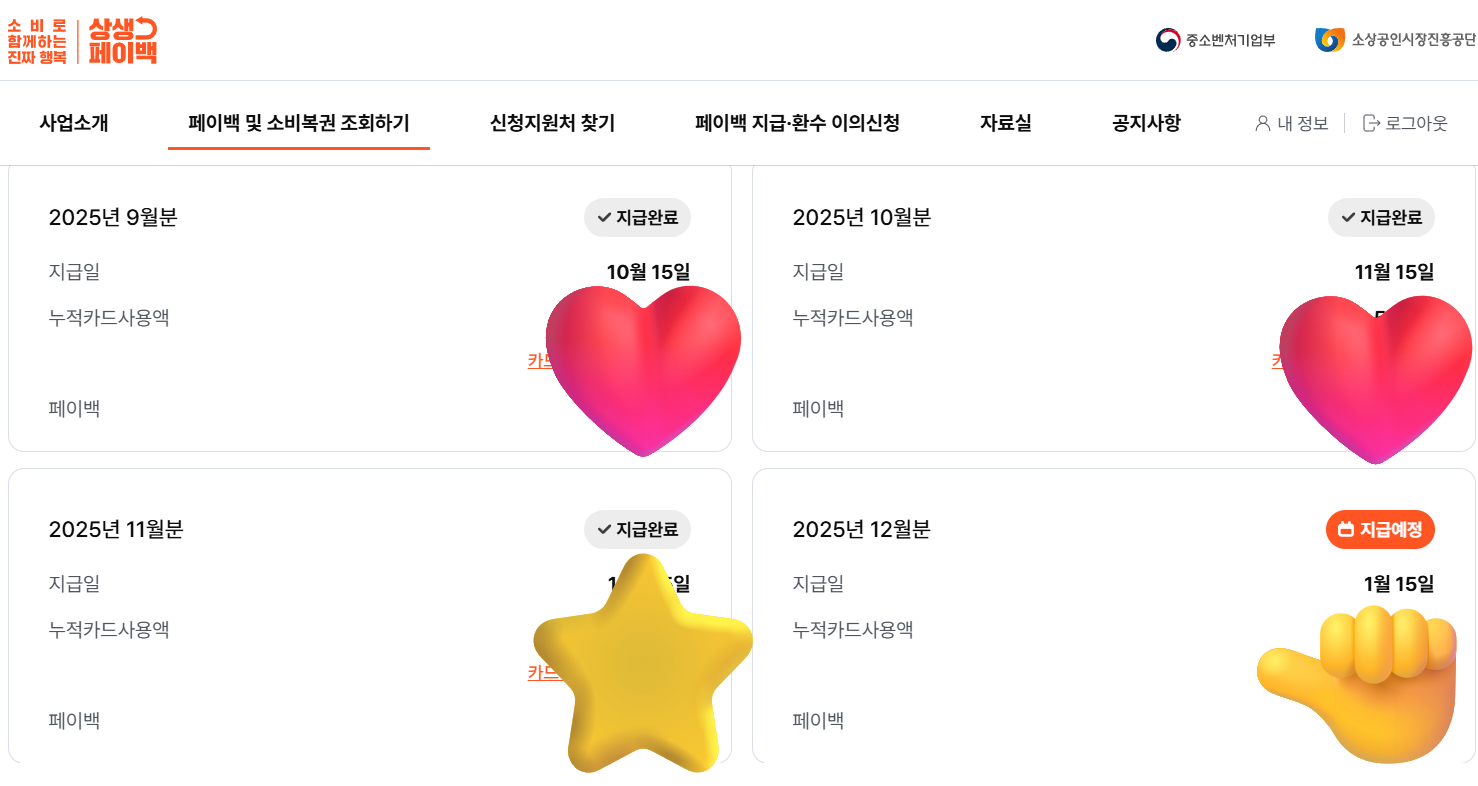The width and height of the screenshot is (1478, 786).
Task: Click the 상생페이백 logo icon
Action: pos(122,42)
